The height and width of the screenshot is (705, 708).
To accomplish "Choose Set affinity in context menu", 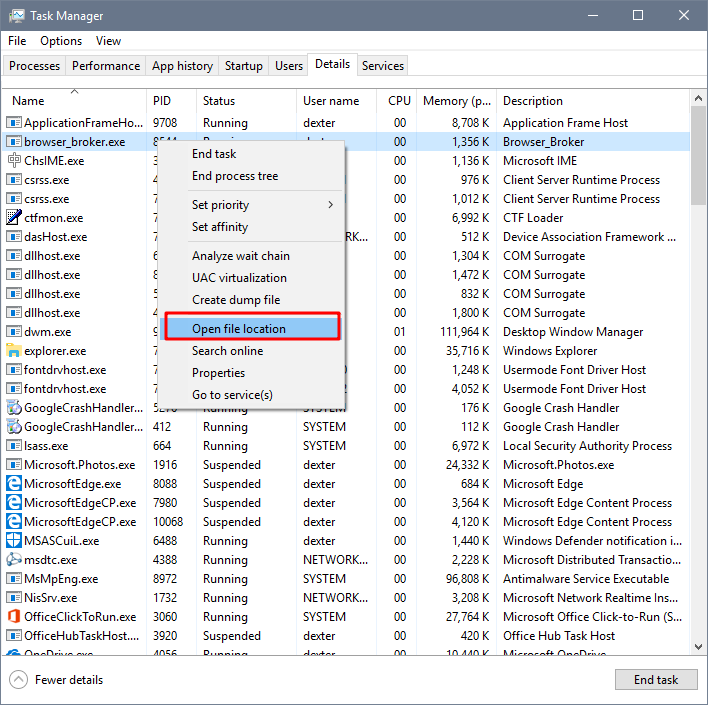I will click(x=252, y=227).
